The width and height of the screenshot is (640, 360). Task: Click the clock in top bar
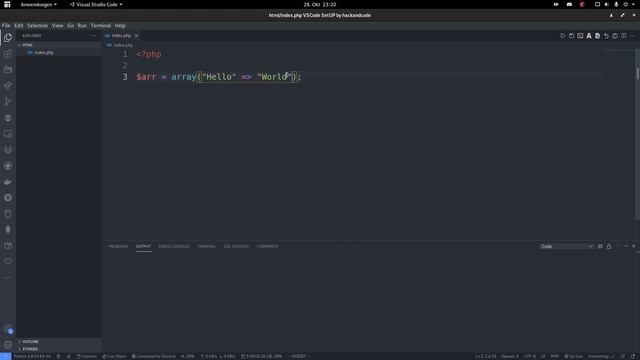pos(320,4)
